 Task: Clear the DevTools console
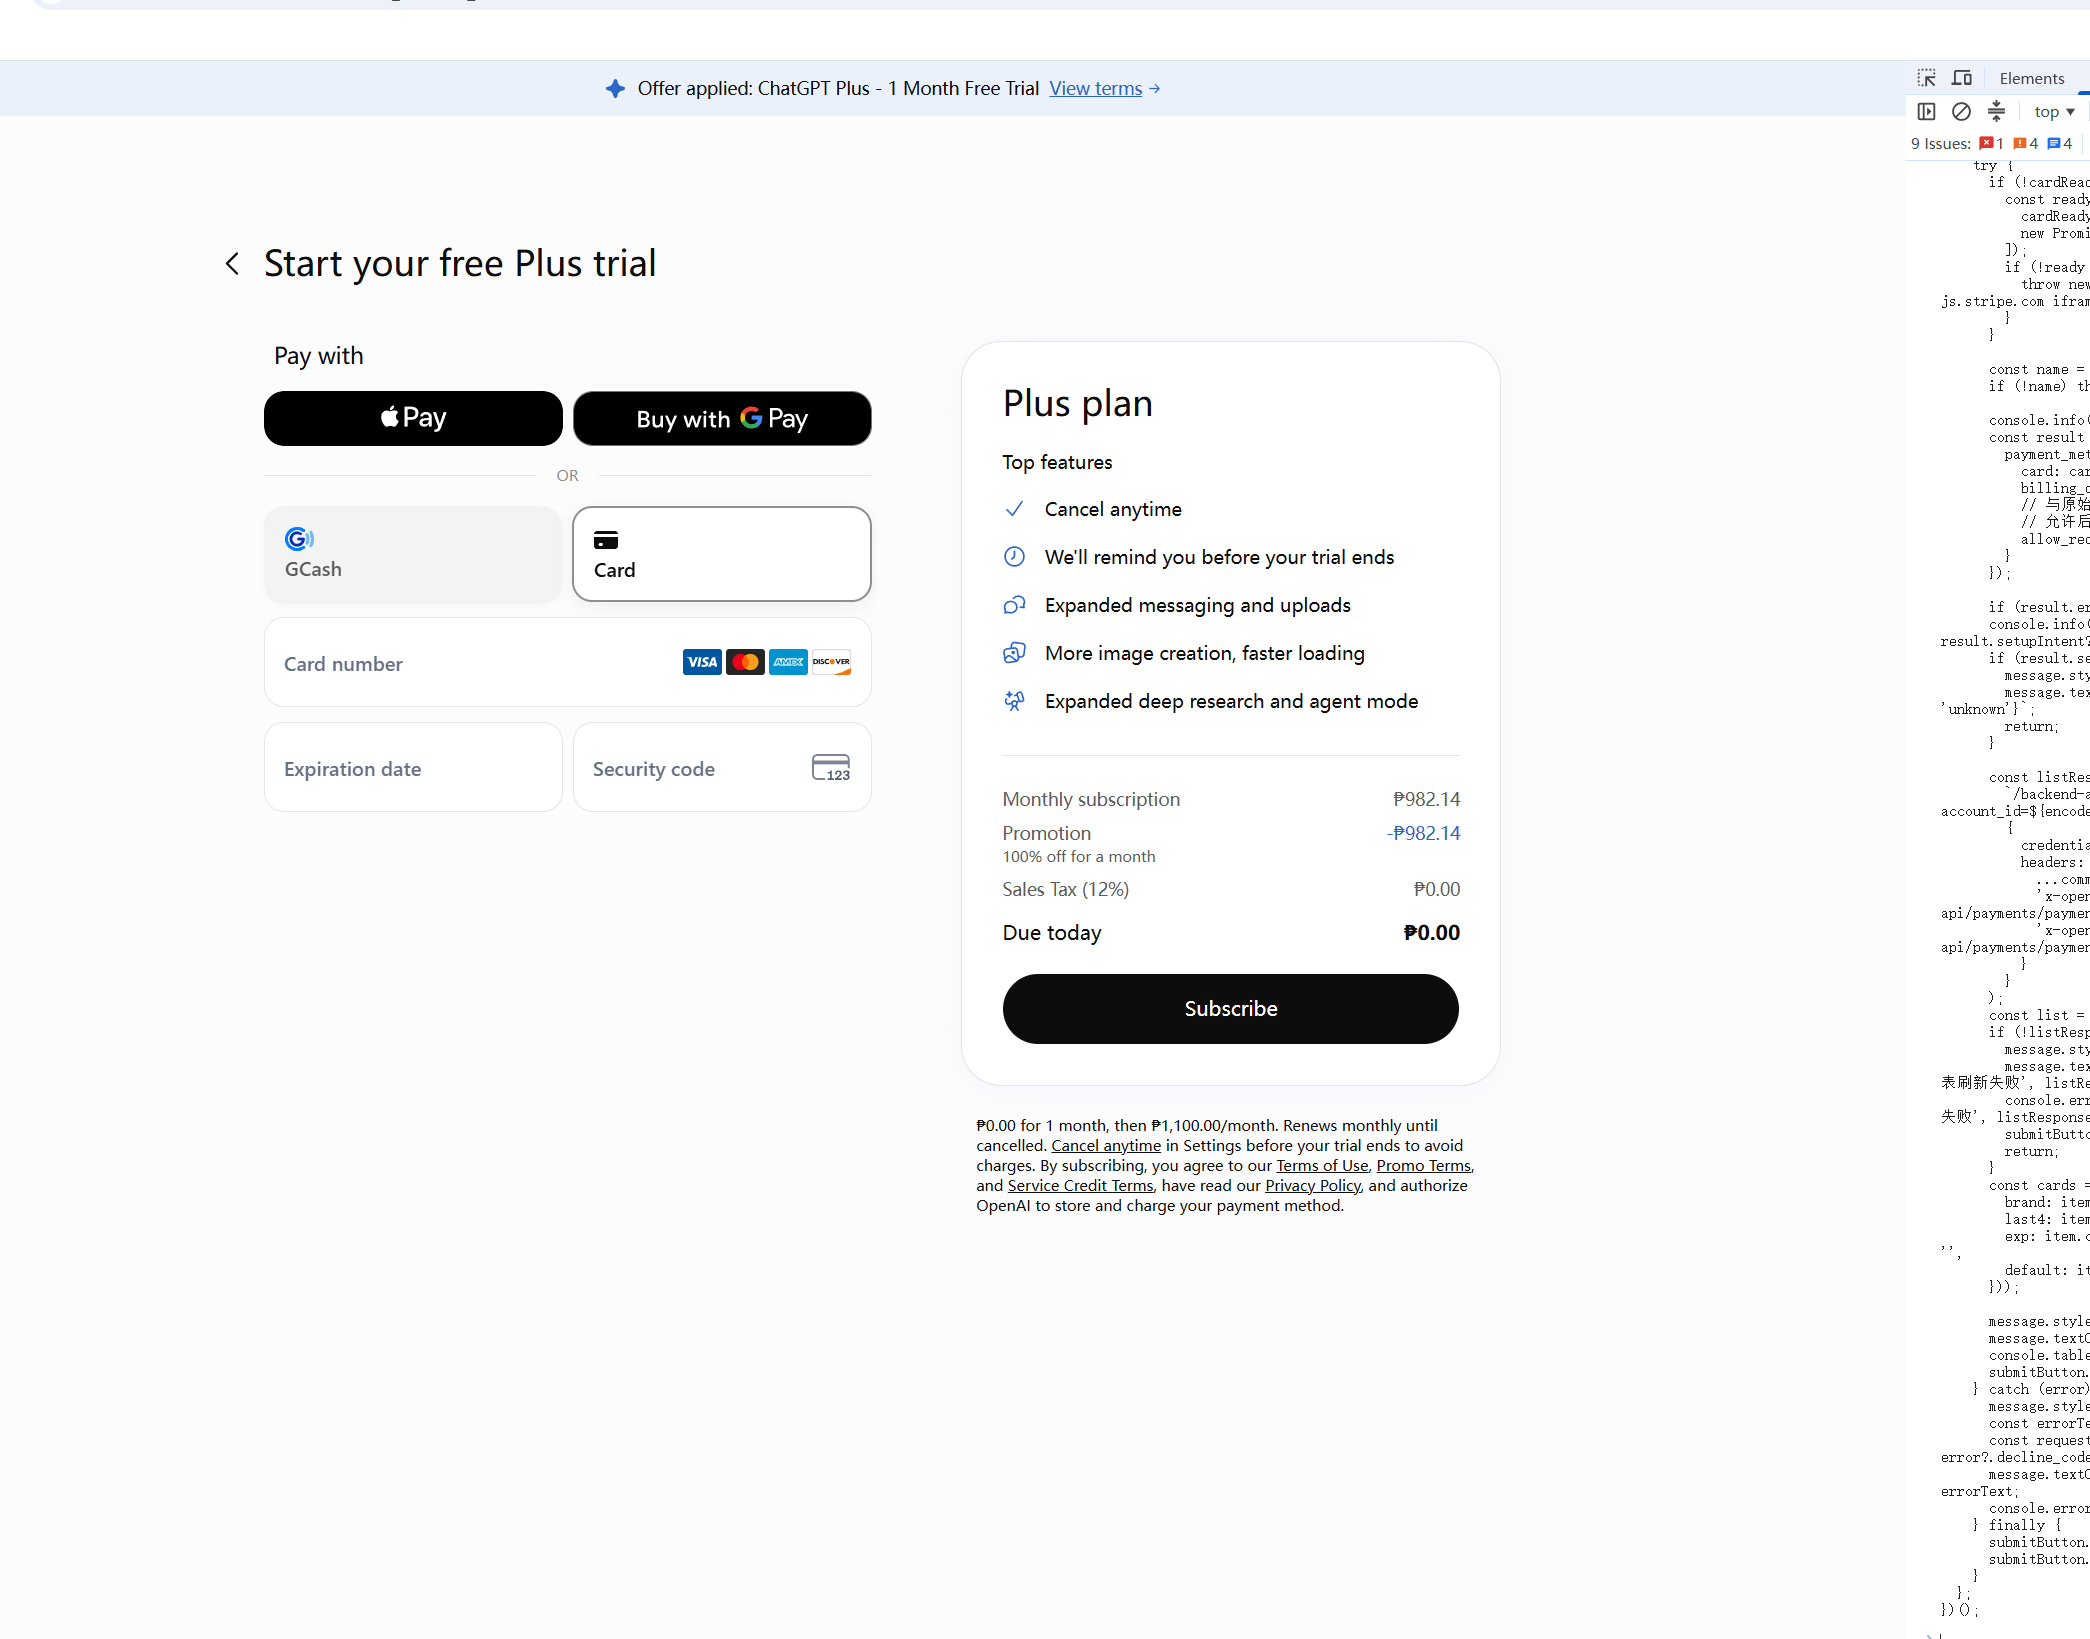pos(1961,111)
